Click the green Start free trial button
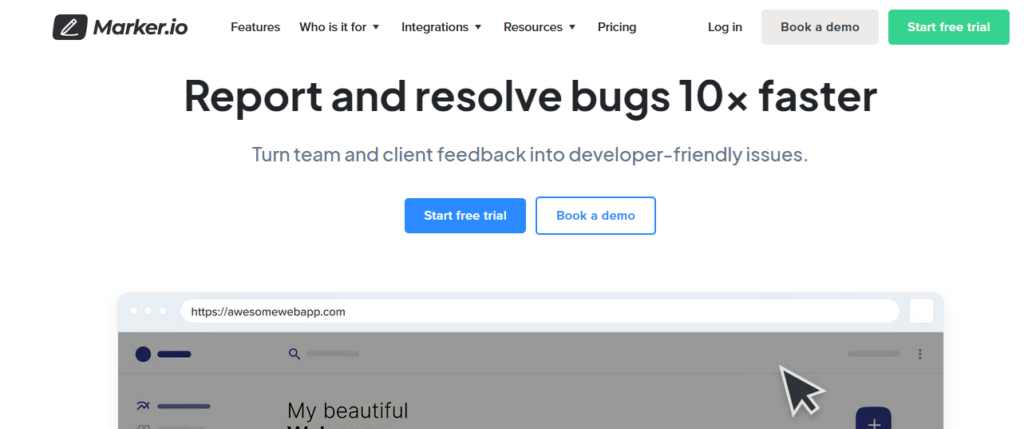 coord(948,27)
